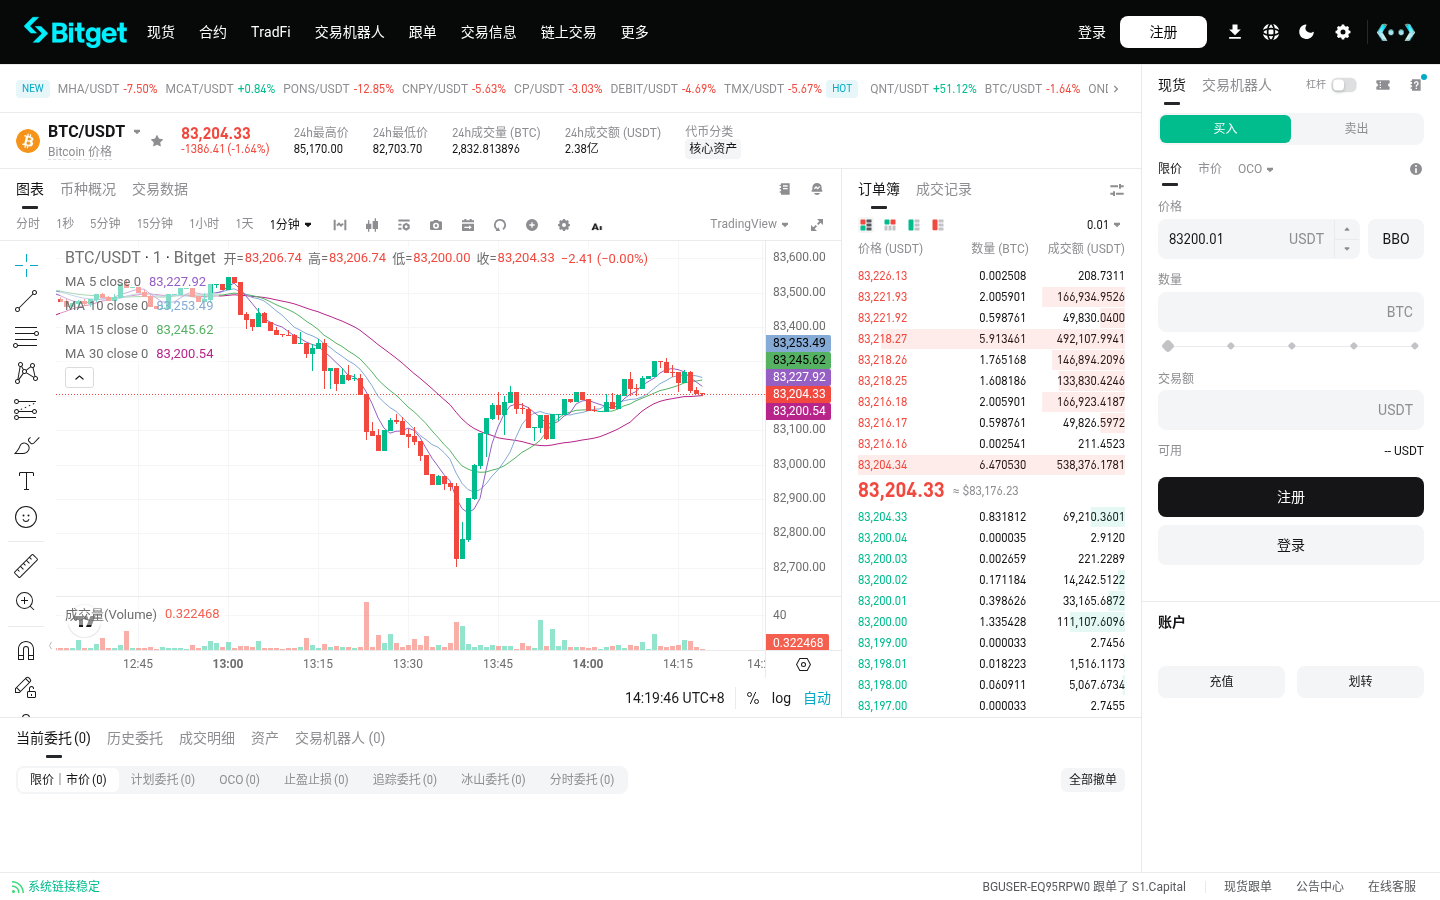Switch to the 币种概况 tab
This screenshot has width=1440, height=900.
point(88,189)
